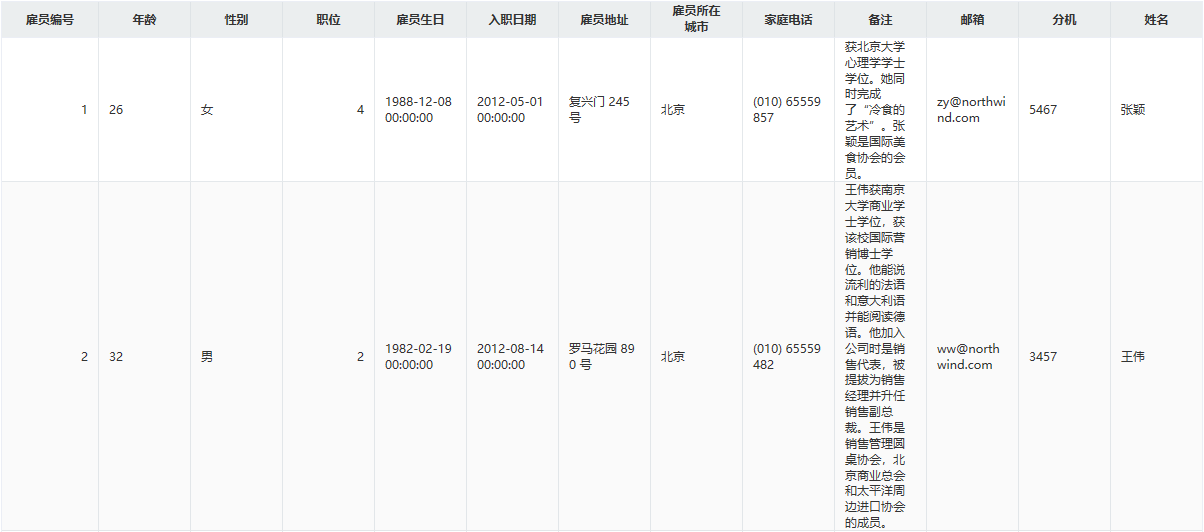Select extension 3457
1204x532 pixels.
pos(1064,356)
